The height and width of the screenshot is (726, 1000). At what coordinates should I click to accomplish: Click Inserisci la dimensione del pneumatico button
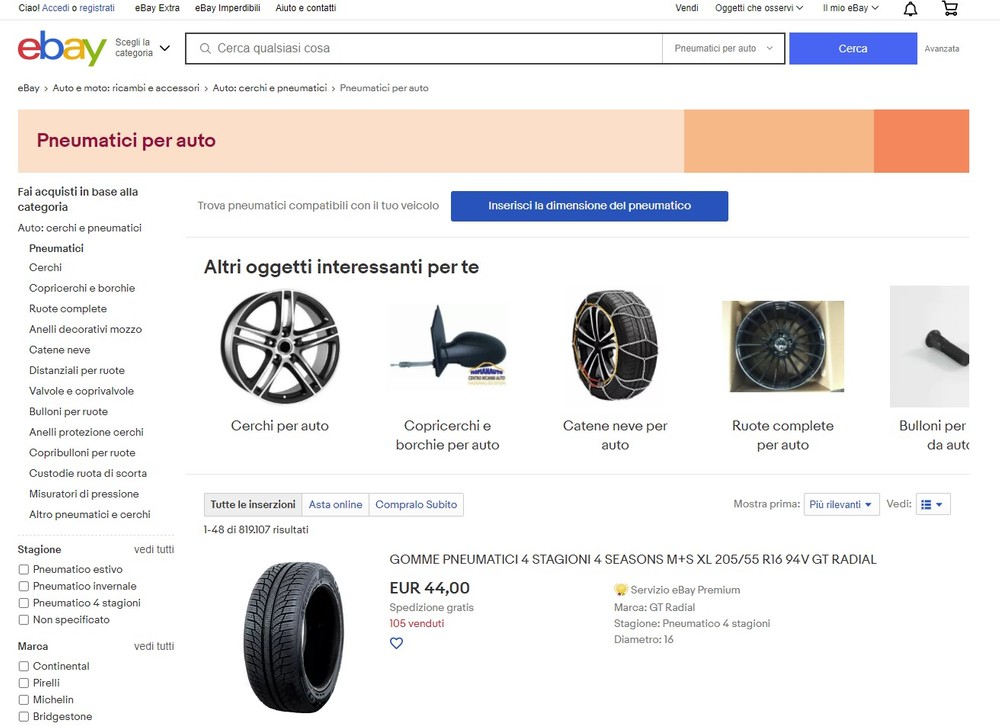coord(589,206)
